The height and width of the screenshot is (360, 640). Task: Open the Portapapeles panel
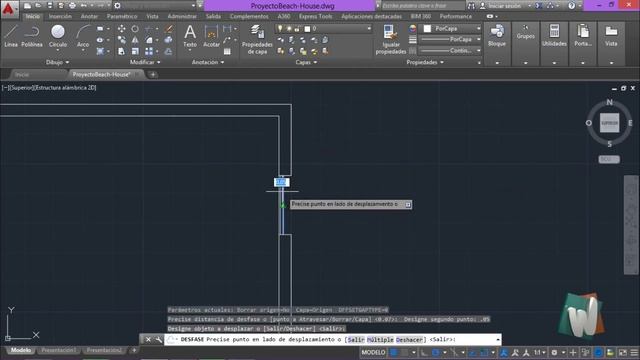[x=583, y=36]
